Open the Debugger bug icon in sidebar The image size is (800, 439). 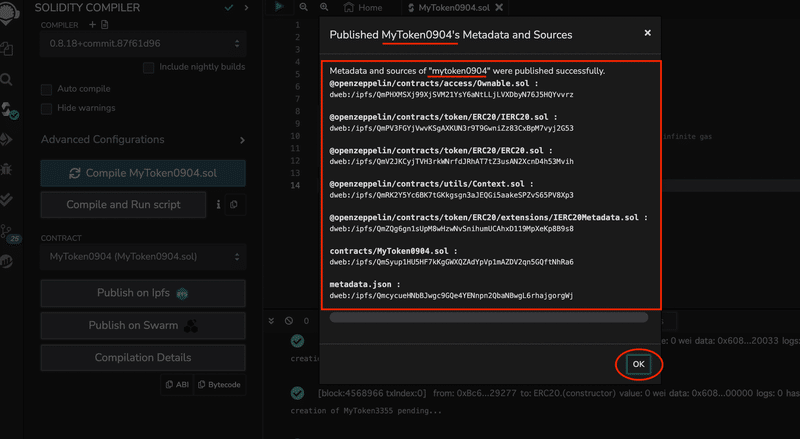[7, 169]
